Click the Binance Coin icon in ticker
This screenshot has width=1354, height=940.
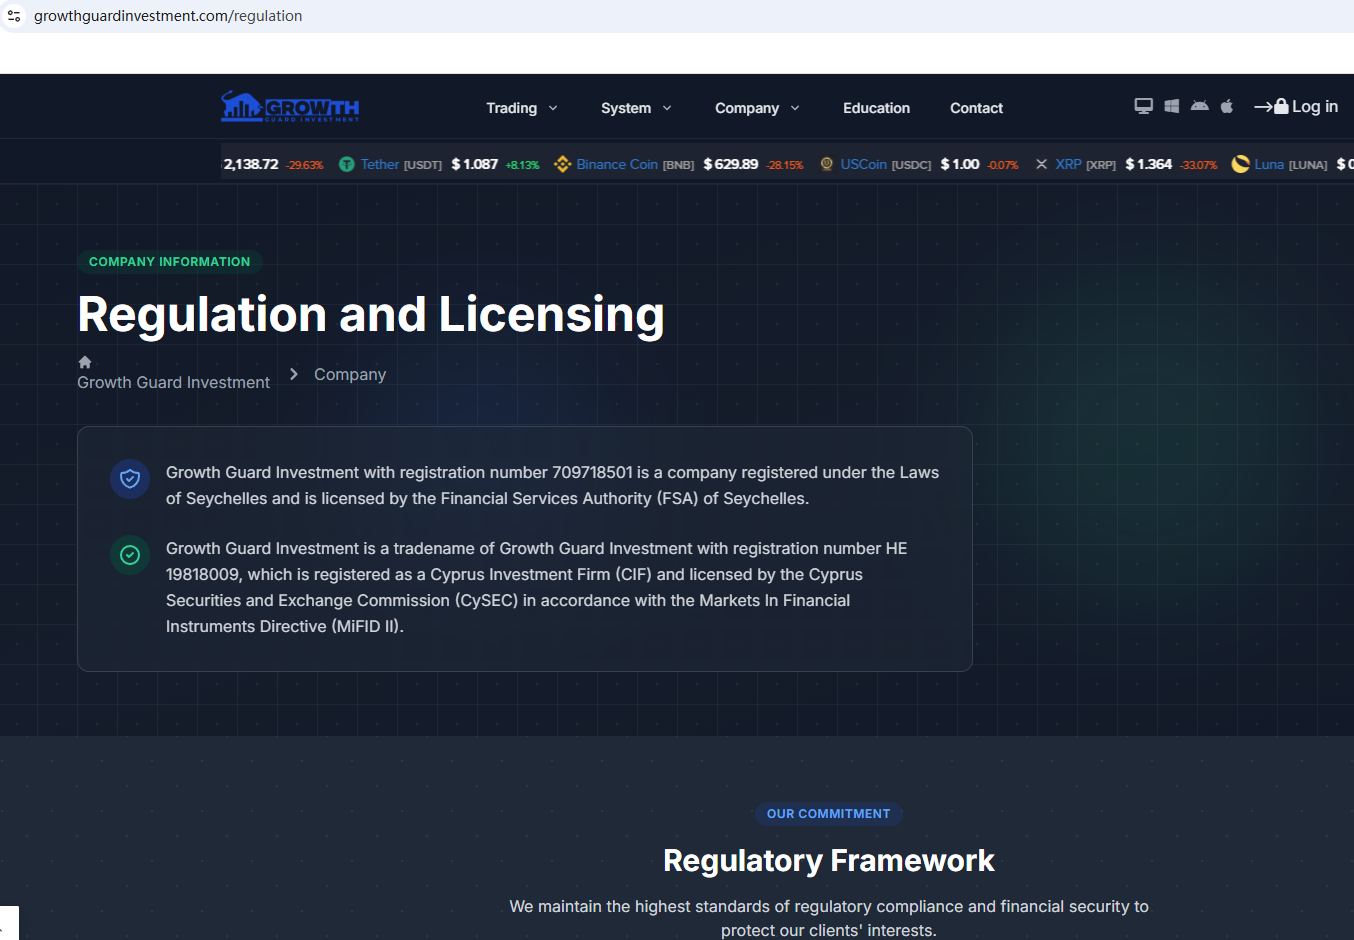tap(562, 164)
